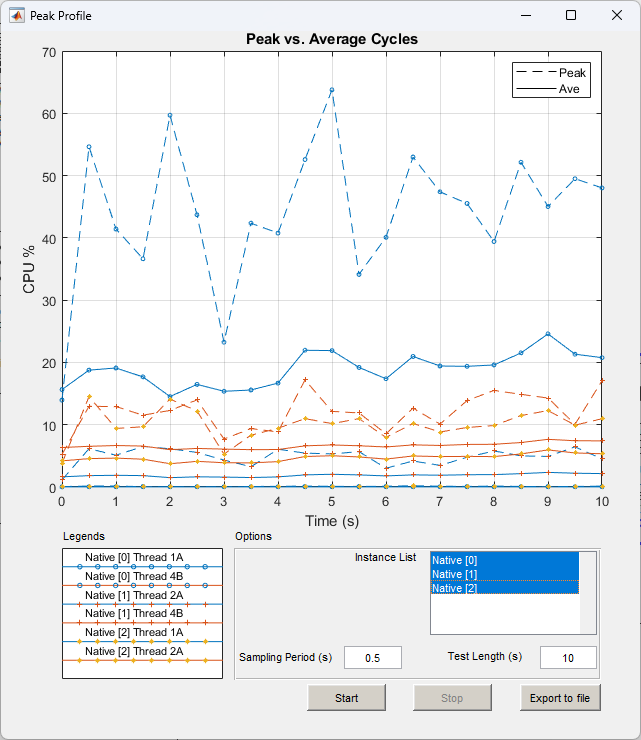Click the MATLAB icon in the title bar
Viewport: 641px width, 740px height.
point(17,16)
